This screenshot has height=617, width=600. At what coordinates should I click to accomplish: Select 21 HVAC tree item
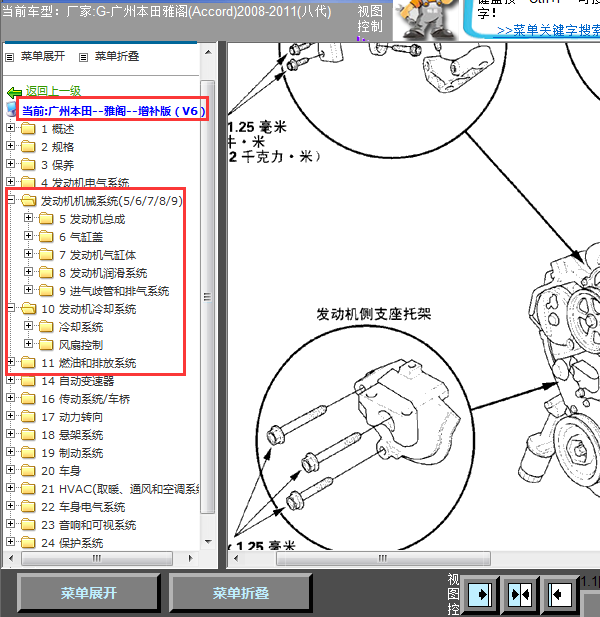pos(120,489)
